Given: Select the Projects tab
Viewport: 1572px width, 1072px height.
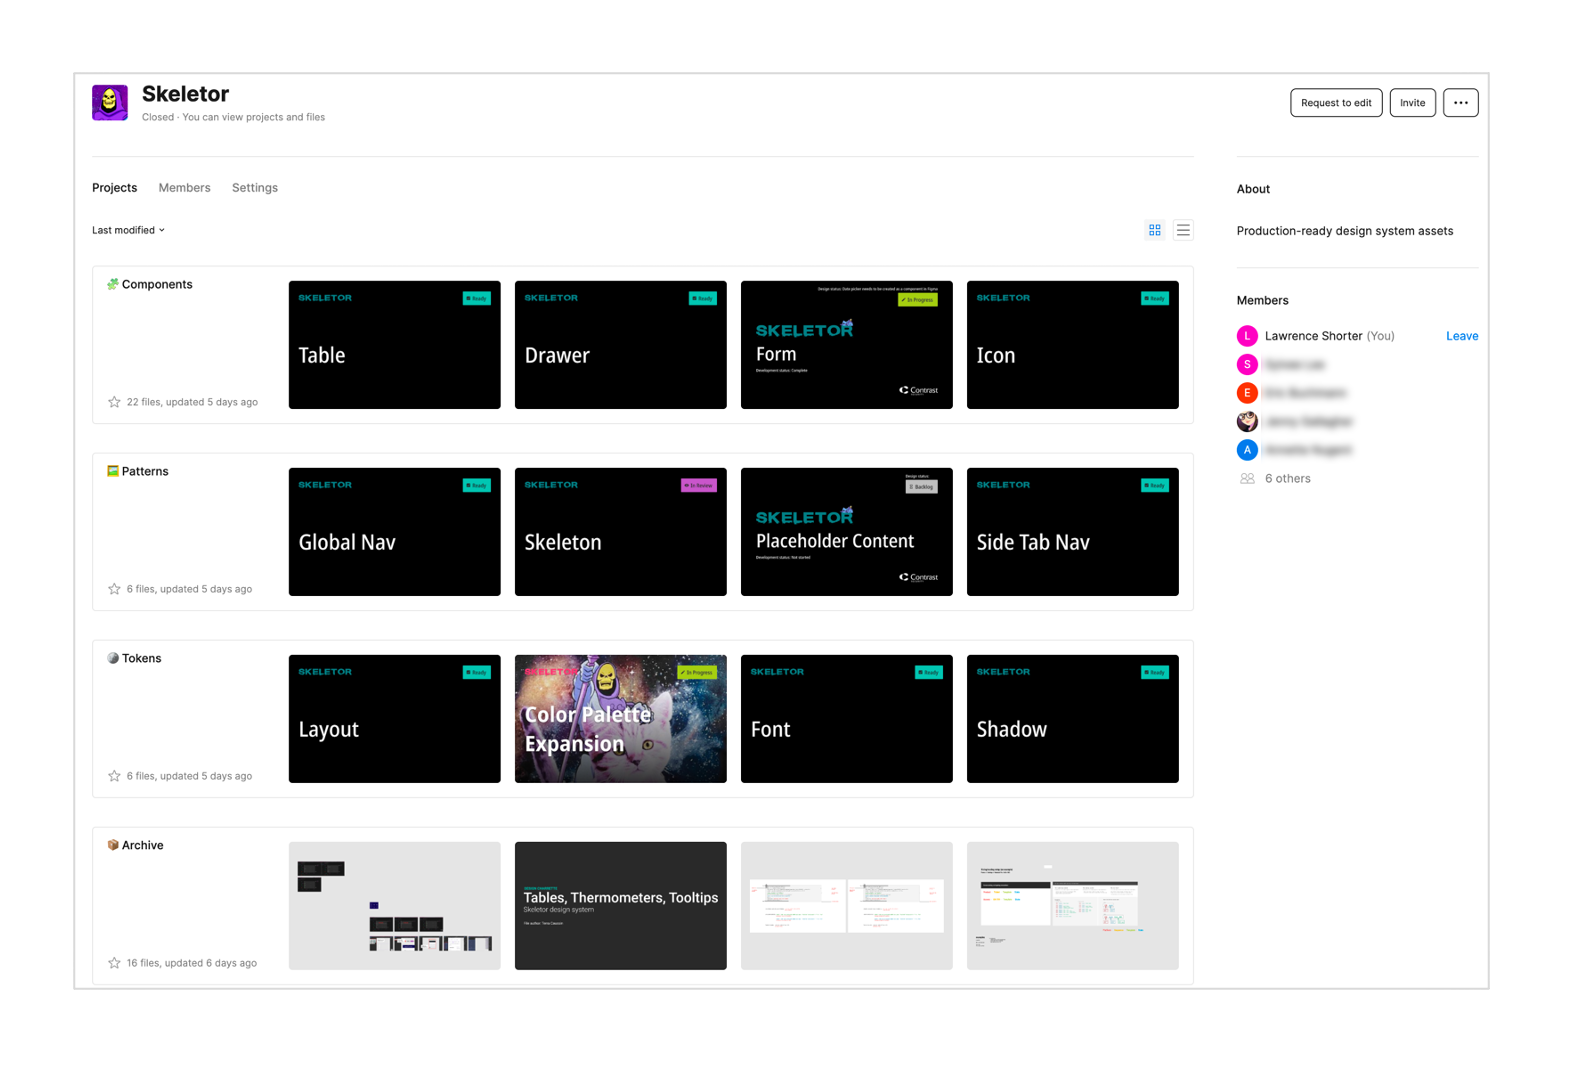Looking at the screenshot, I should tap(114, 188).
